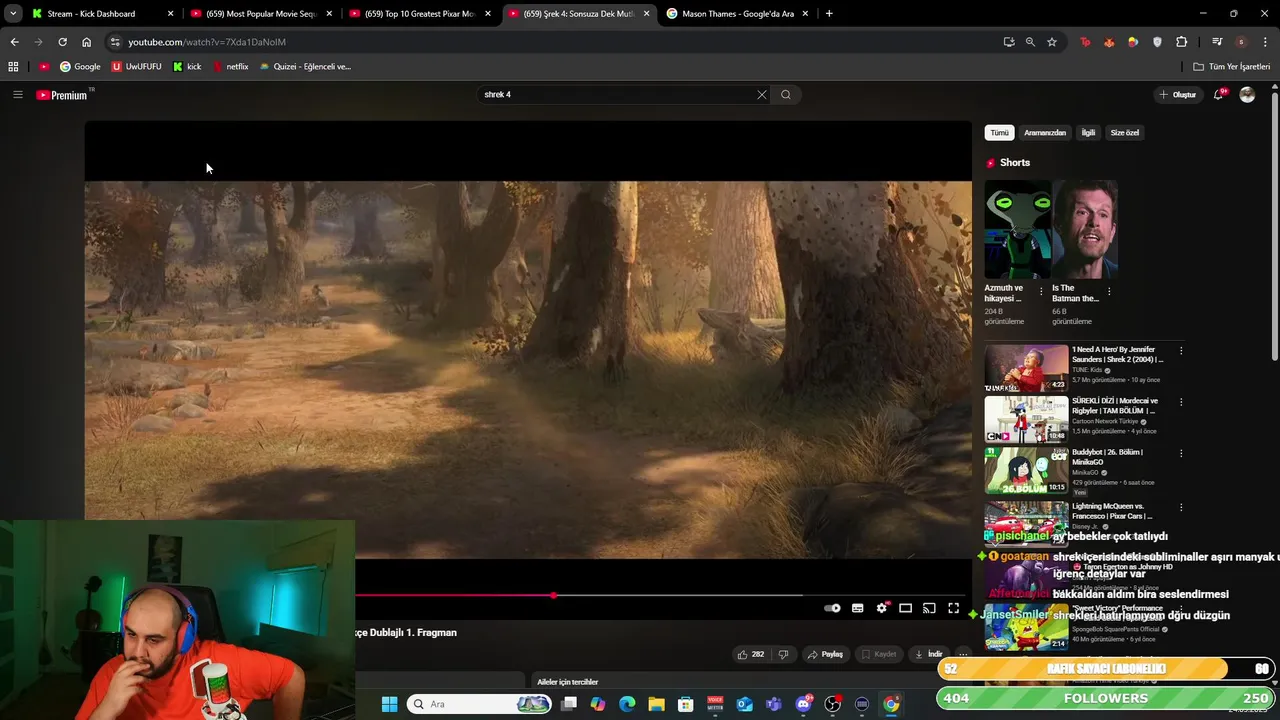Viewport: 1280px width, 720px height.
Task: Cast the video to a device
Action: point(929,608)
